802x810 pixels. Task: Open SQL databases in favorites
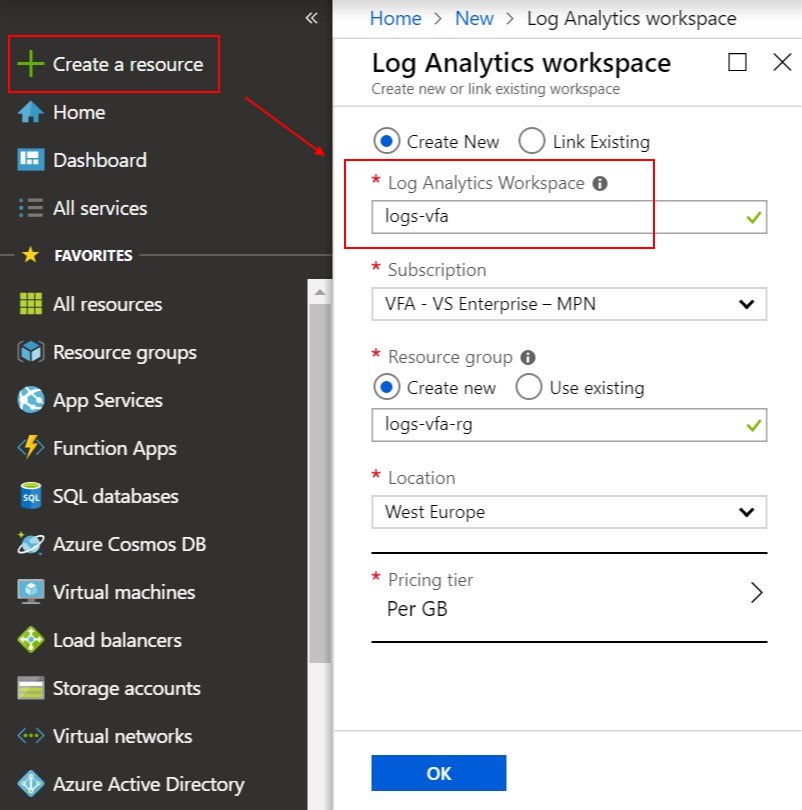[116, 496]
